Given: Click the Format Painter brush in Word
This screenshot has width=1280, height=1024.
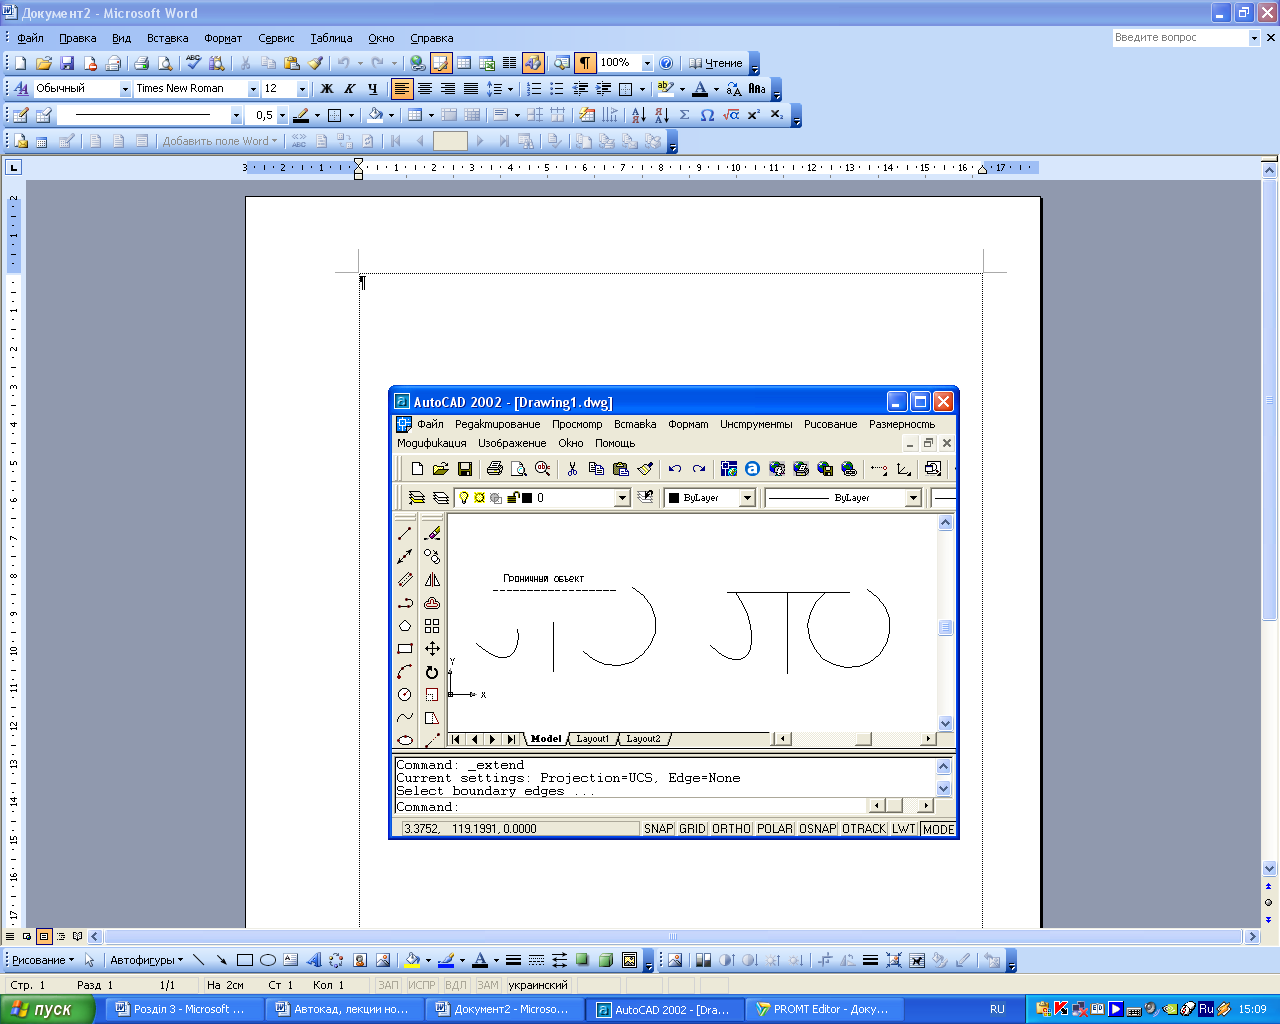Looking at the screenshot, I should [x=315, y=63].
